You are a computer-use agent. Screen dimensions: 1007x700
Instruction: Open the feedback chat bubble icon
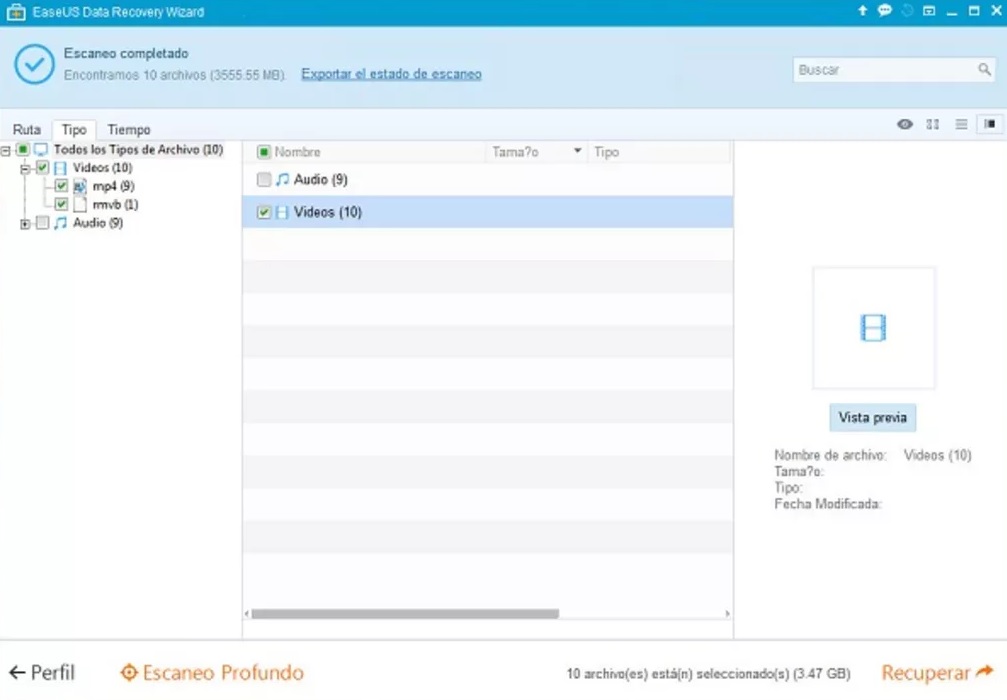click(x=885, y=10)
